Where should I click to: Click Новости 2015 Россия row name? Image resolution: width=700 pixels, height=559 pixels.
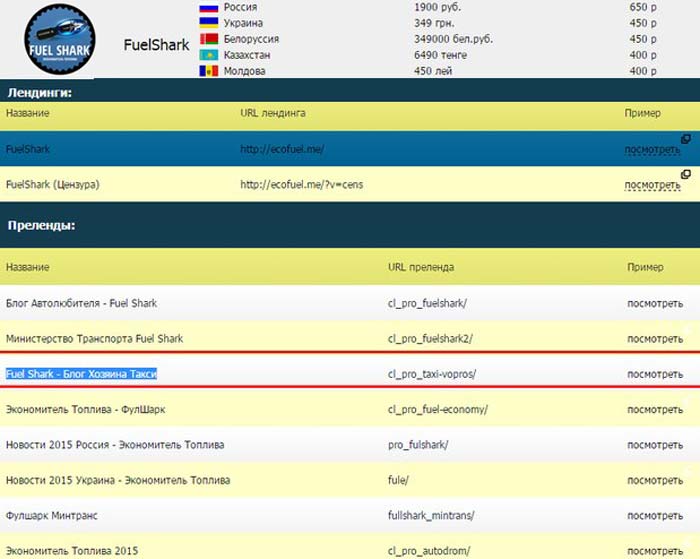point(115,445)
